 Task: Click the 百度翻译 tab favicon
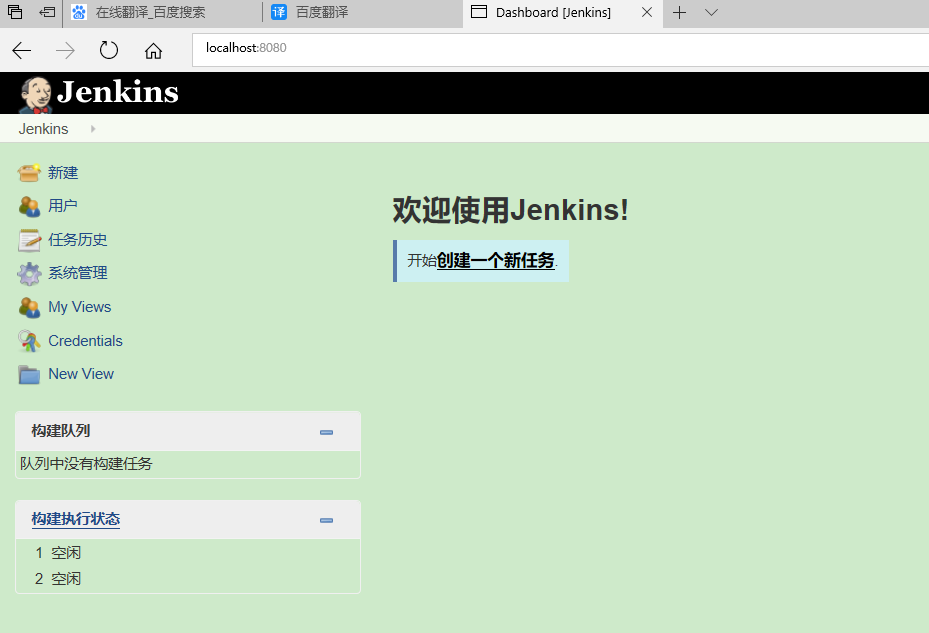278,12
